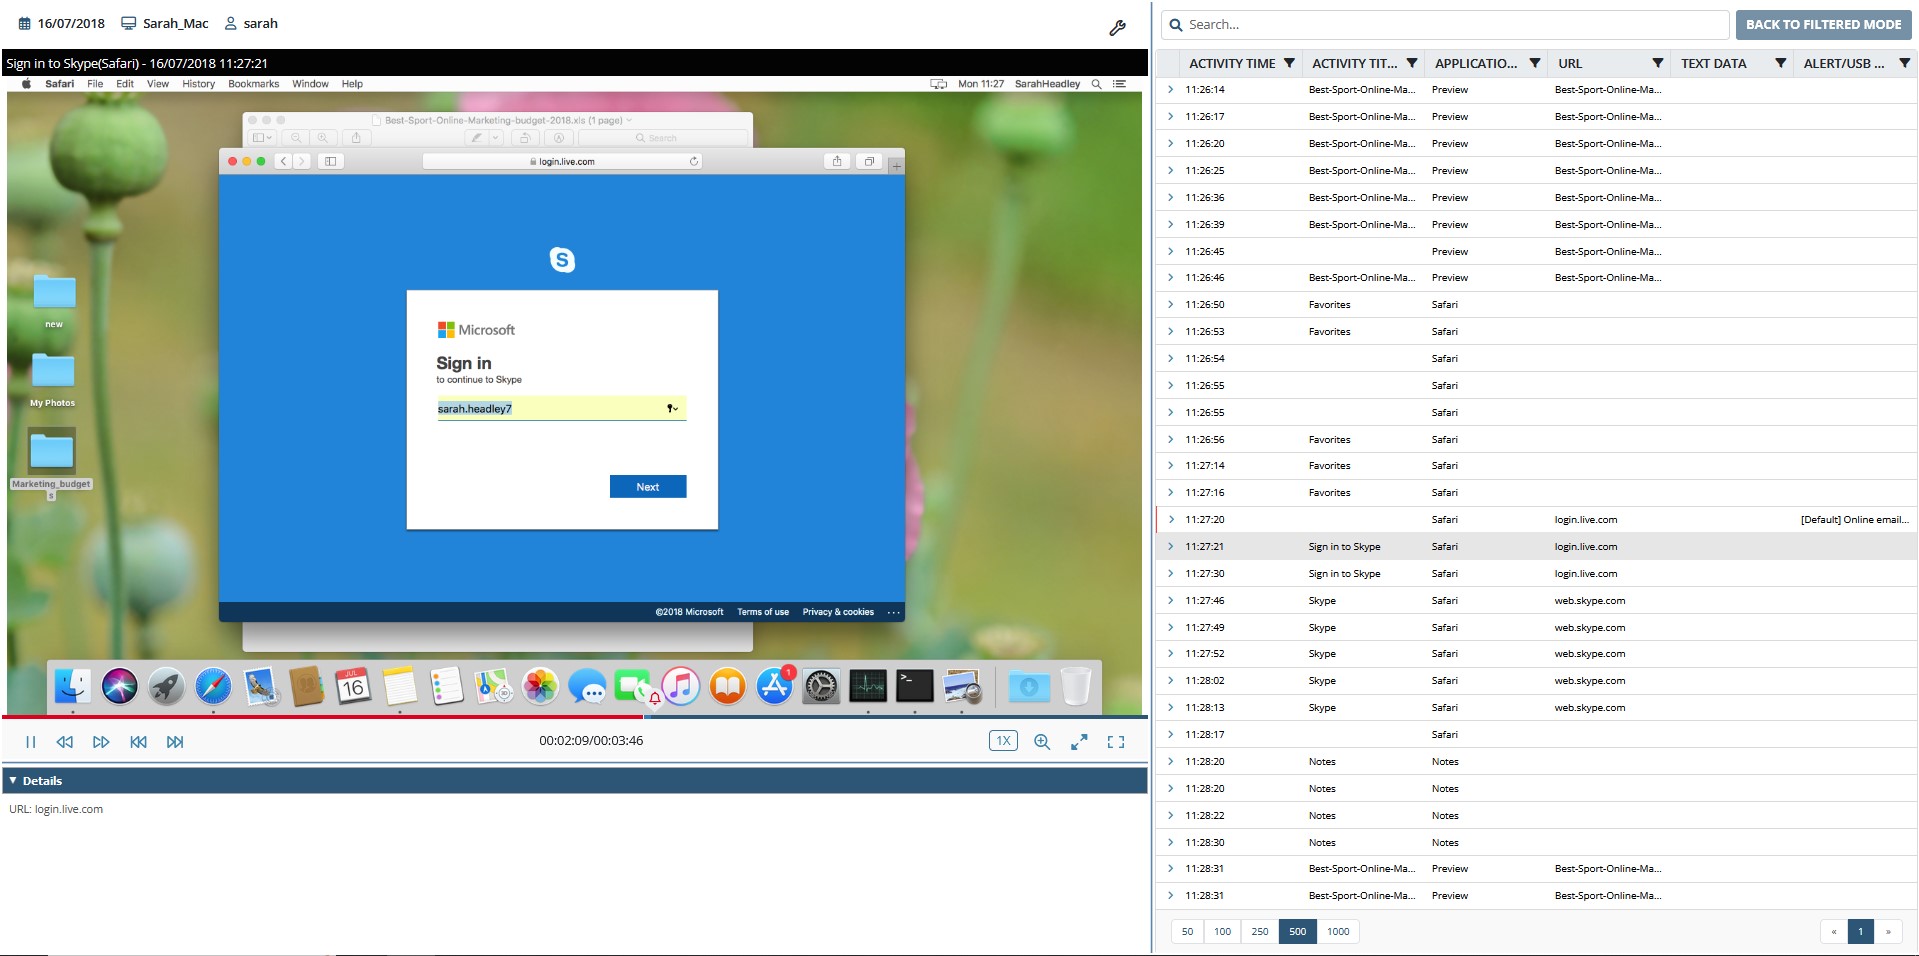The image size is (1919, 956).
Task: Click the Safari compass dock icon
Action: (213, 686)
